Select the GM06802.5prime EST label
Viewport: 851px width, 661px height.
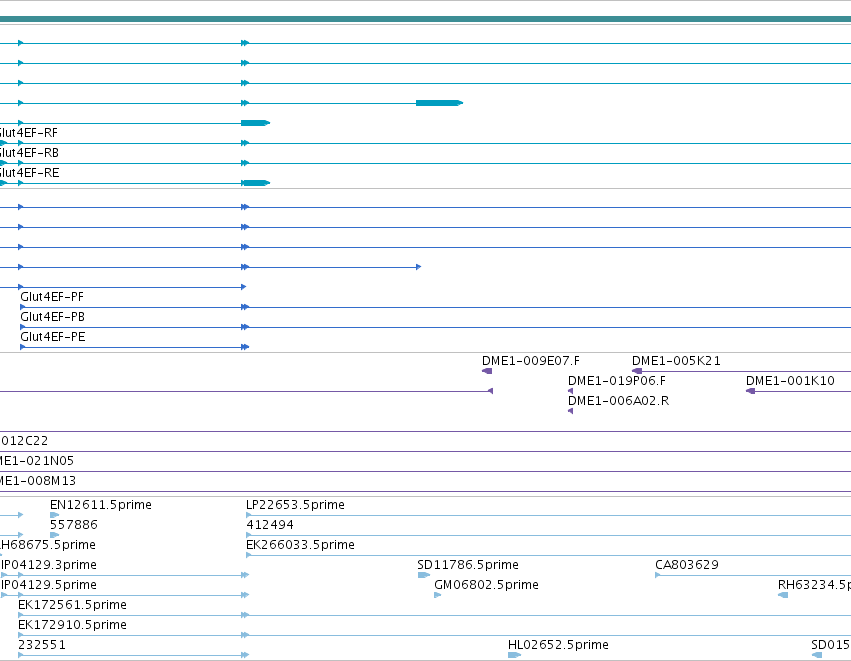(x=486, y=585)
